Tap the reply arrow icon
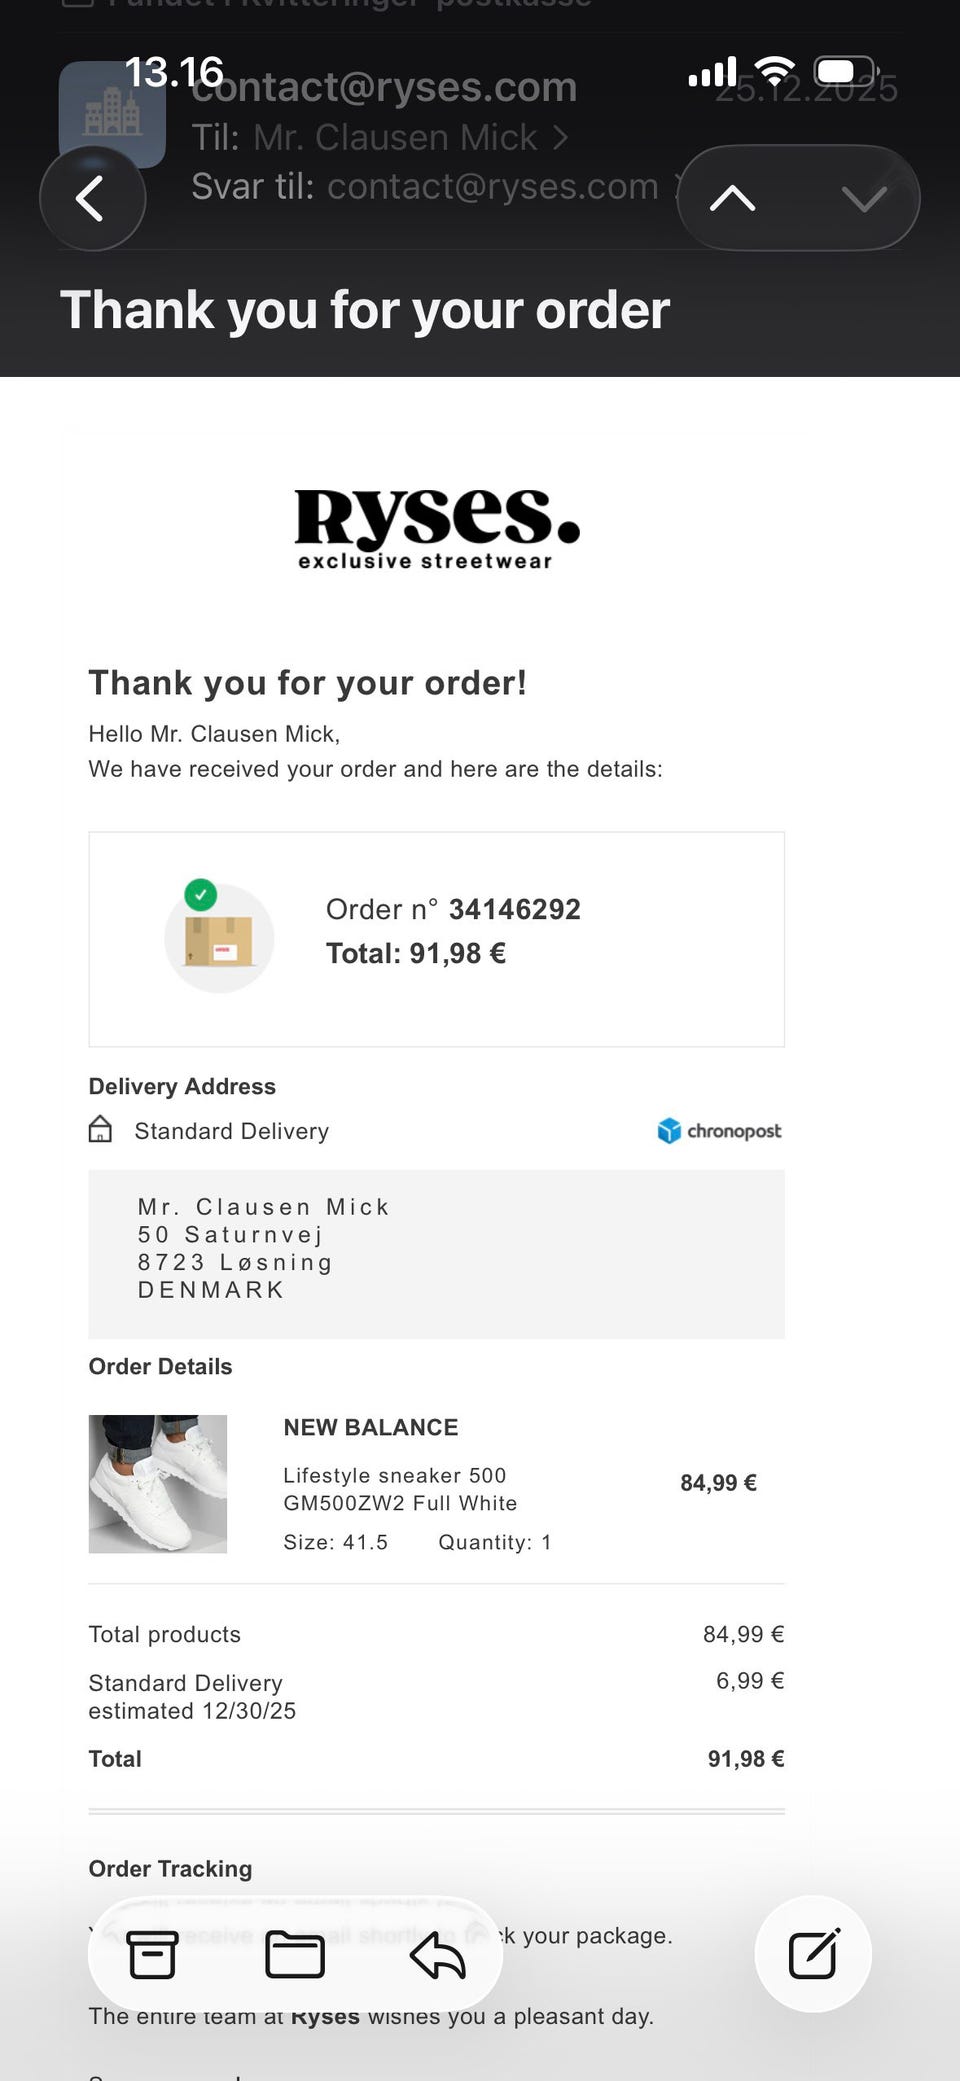The height and width of the screenshot is (2081, 960). [438, 1955]
